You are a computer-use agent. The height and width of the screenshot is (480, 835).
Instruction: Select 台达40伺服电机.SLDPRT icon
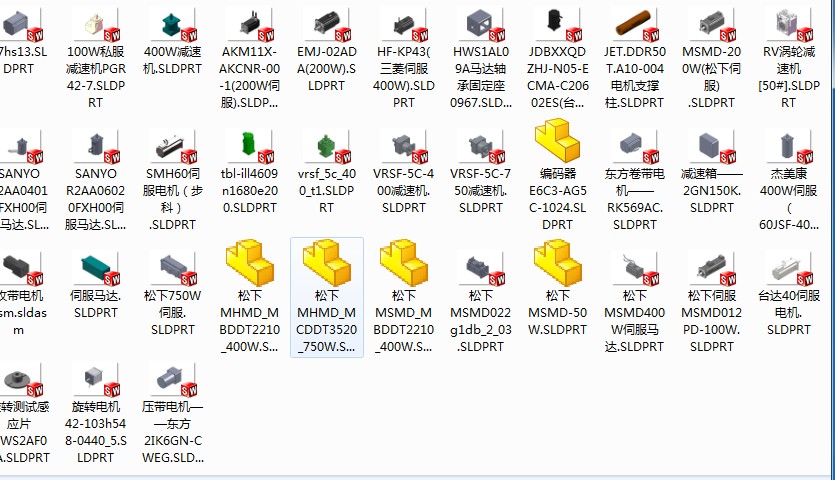(789, 269)
